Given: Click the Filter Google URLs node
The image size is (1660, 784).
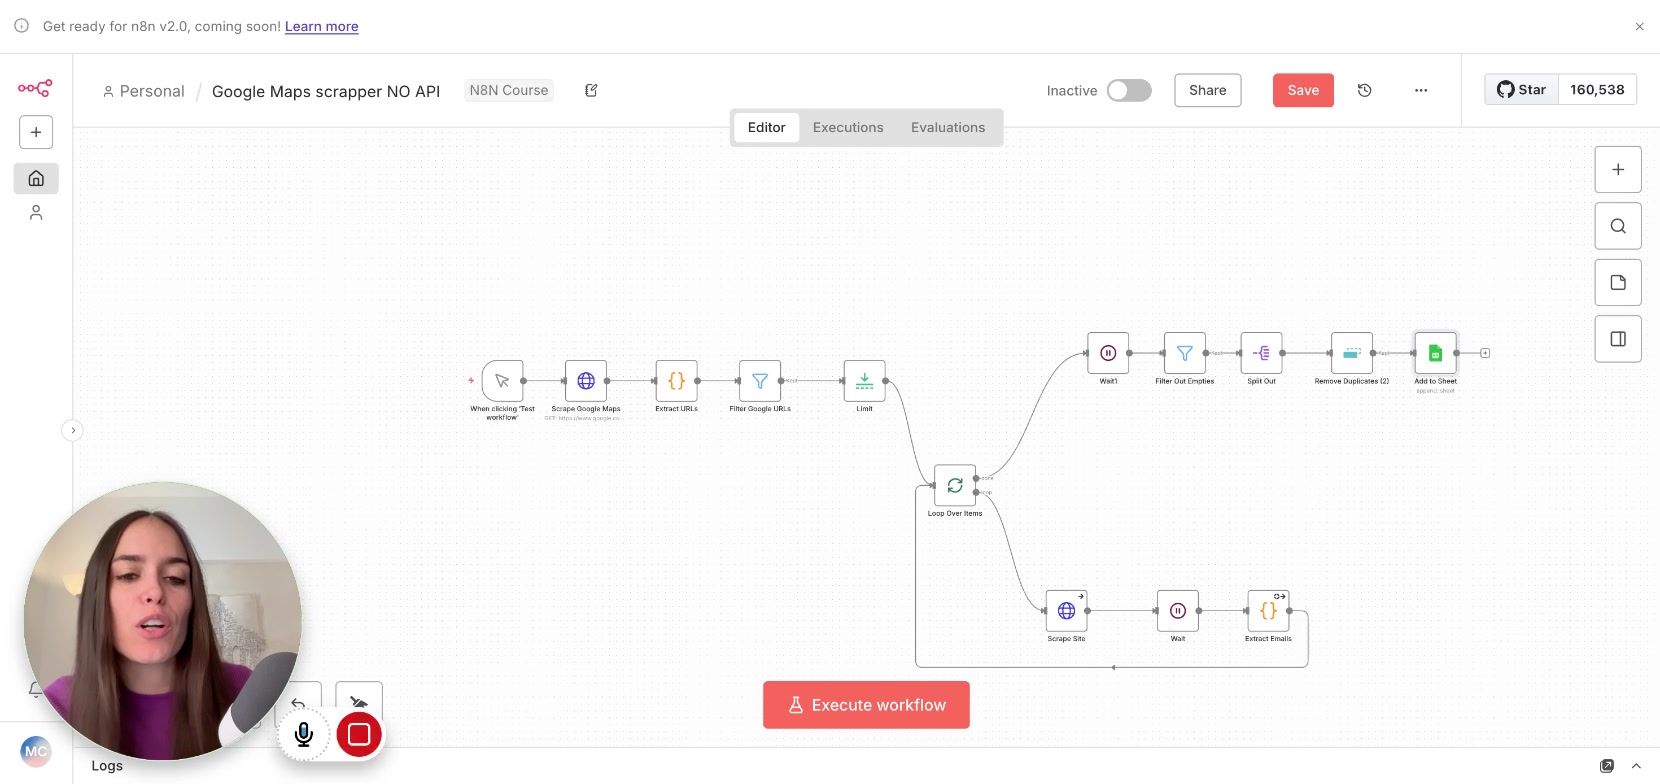Looking at the screenshot, I should pyautogui.click(x=760, y=381).
